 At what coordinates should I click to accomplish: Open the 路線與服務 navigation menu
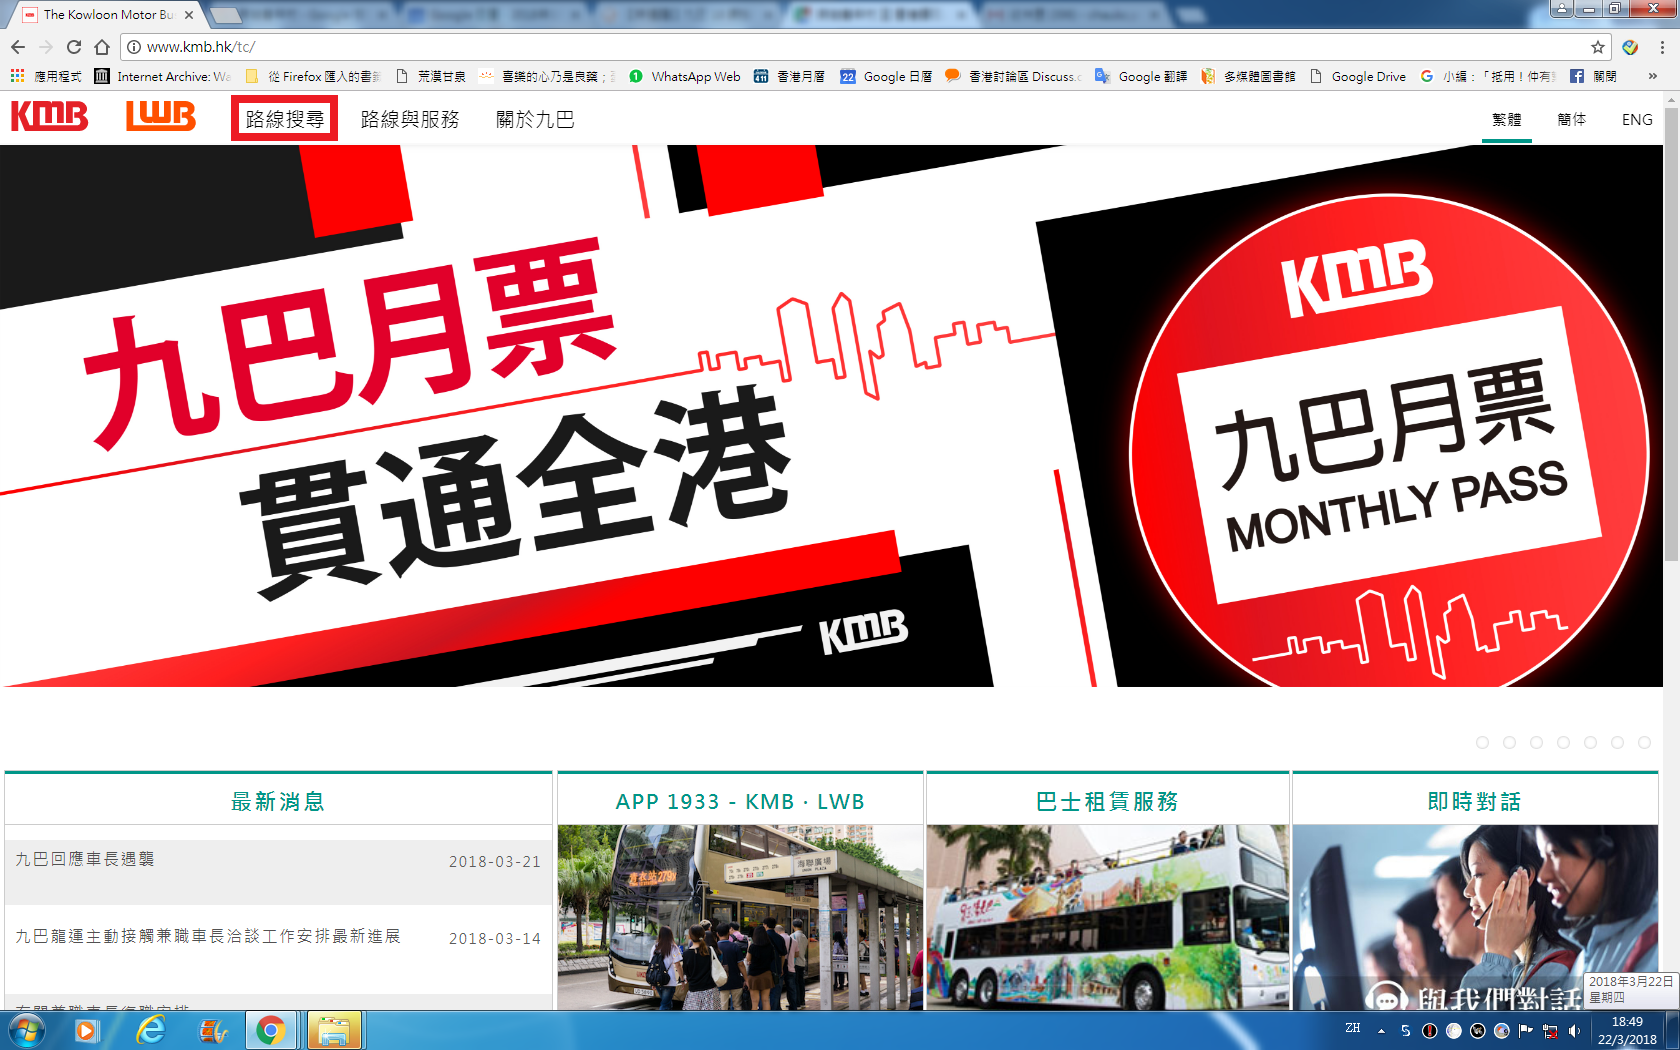[410, 119]
